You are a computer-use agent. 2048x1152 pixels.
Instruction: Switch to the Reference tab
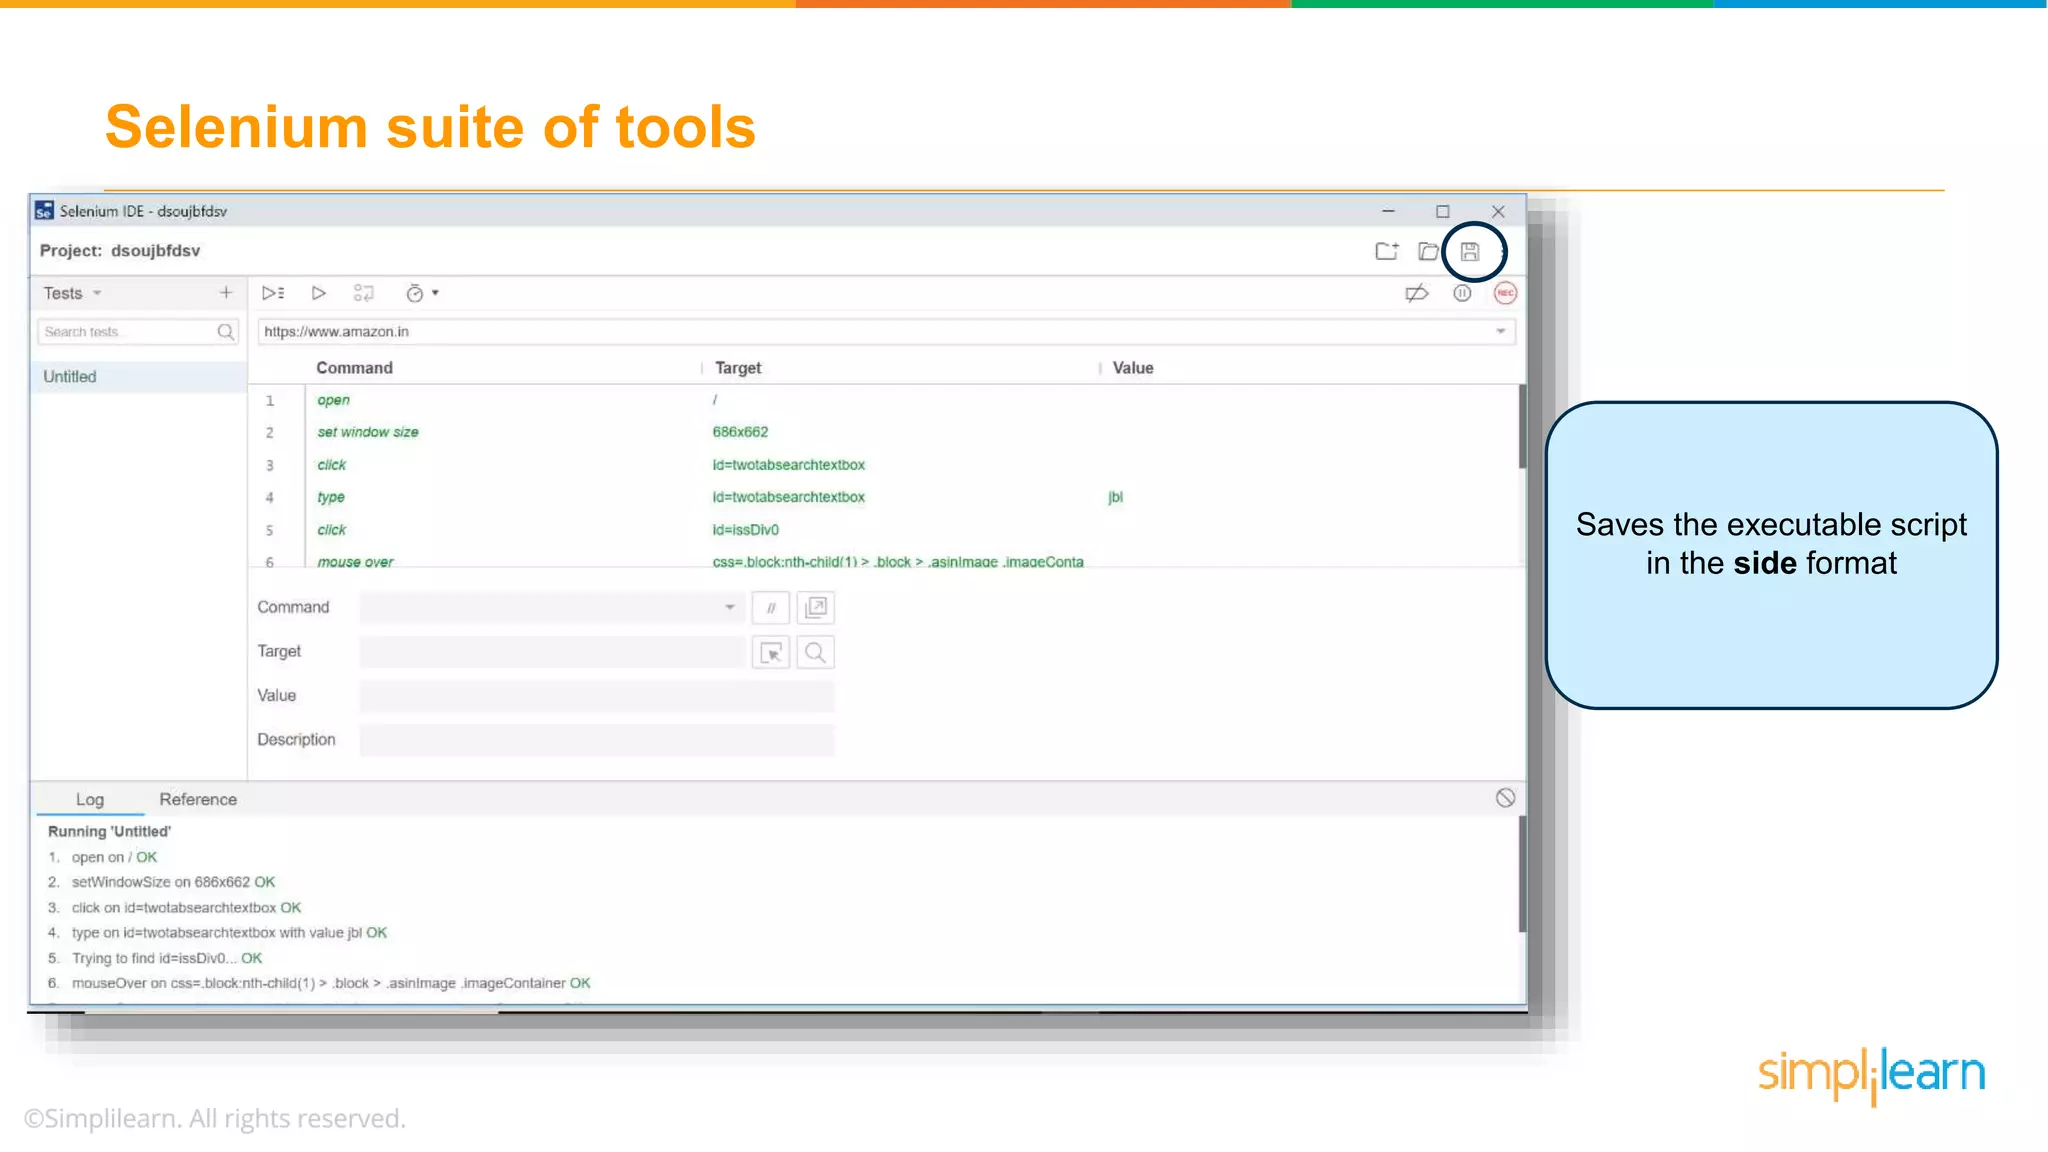point(198,799)
